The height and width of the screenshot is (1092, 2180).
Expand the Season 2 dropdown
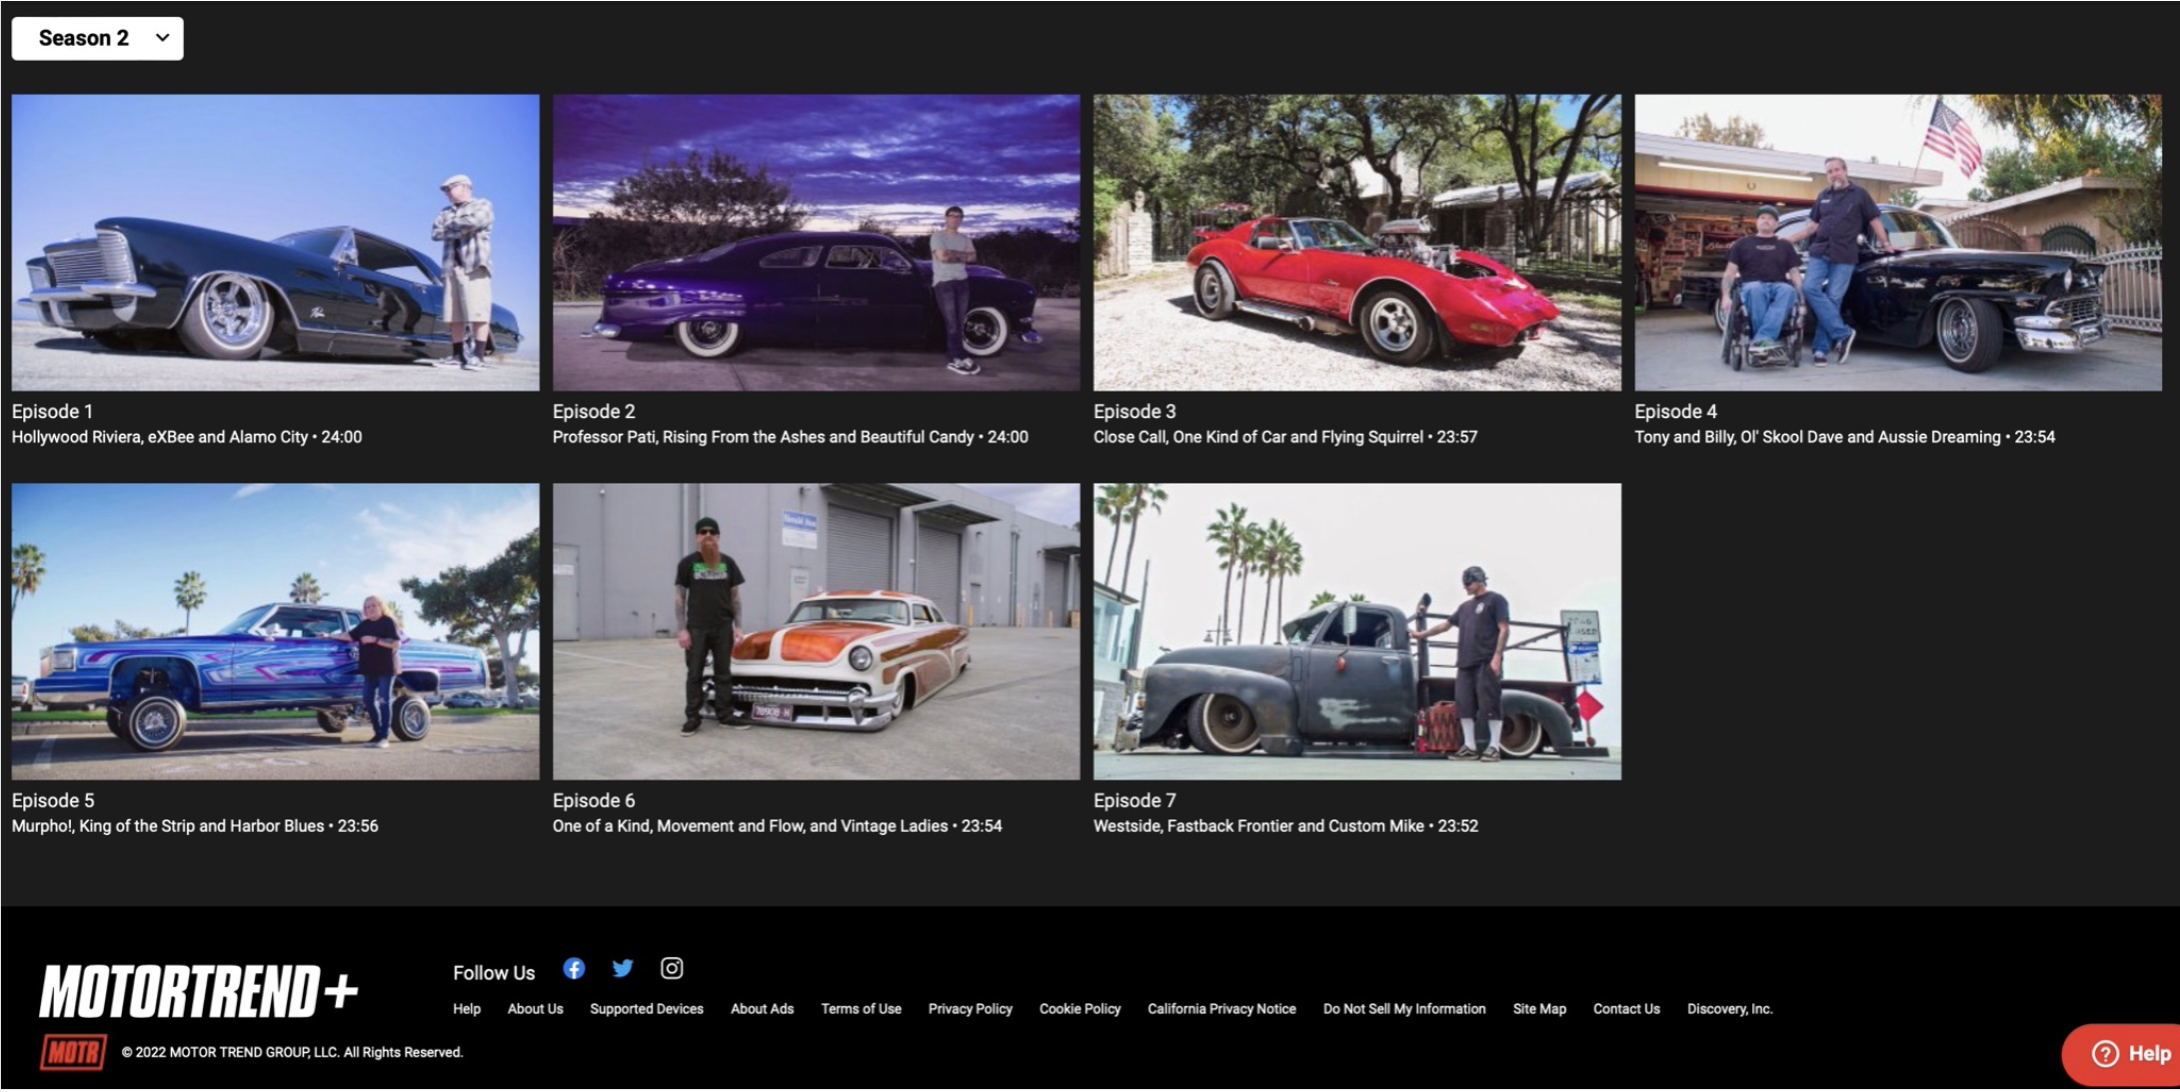tap(98, 38)
